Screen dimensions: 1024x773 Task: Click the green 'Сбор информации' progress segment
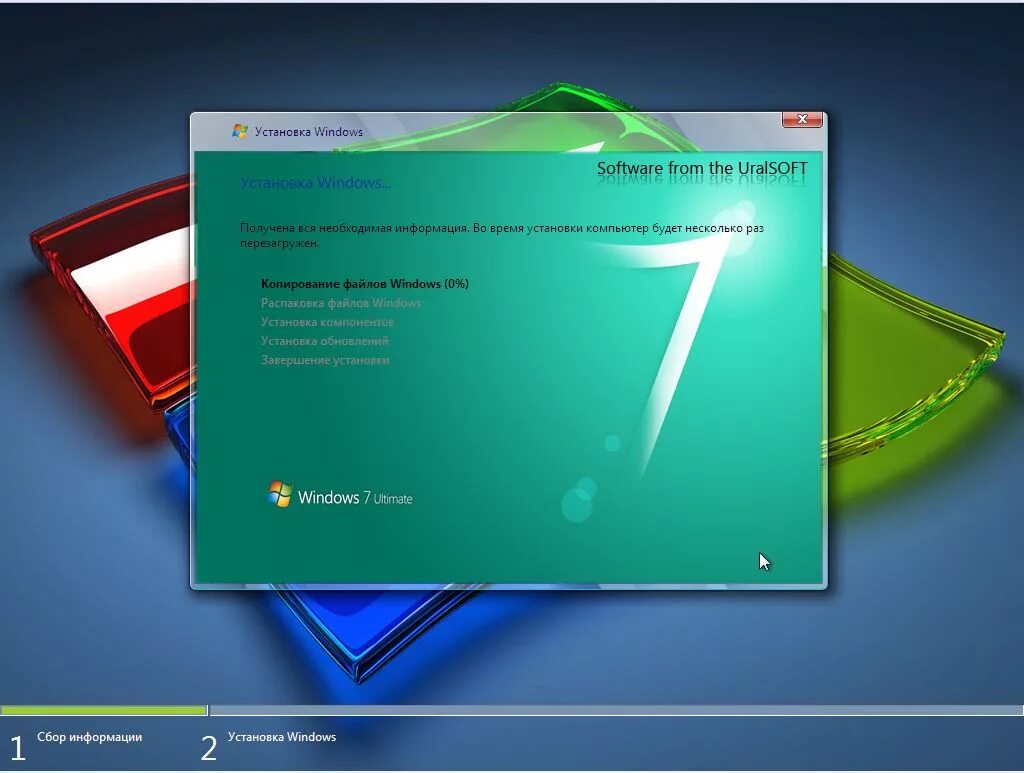[x=104, y=710]
